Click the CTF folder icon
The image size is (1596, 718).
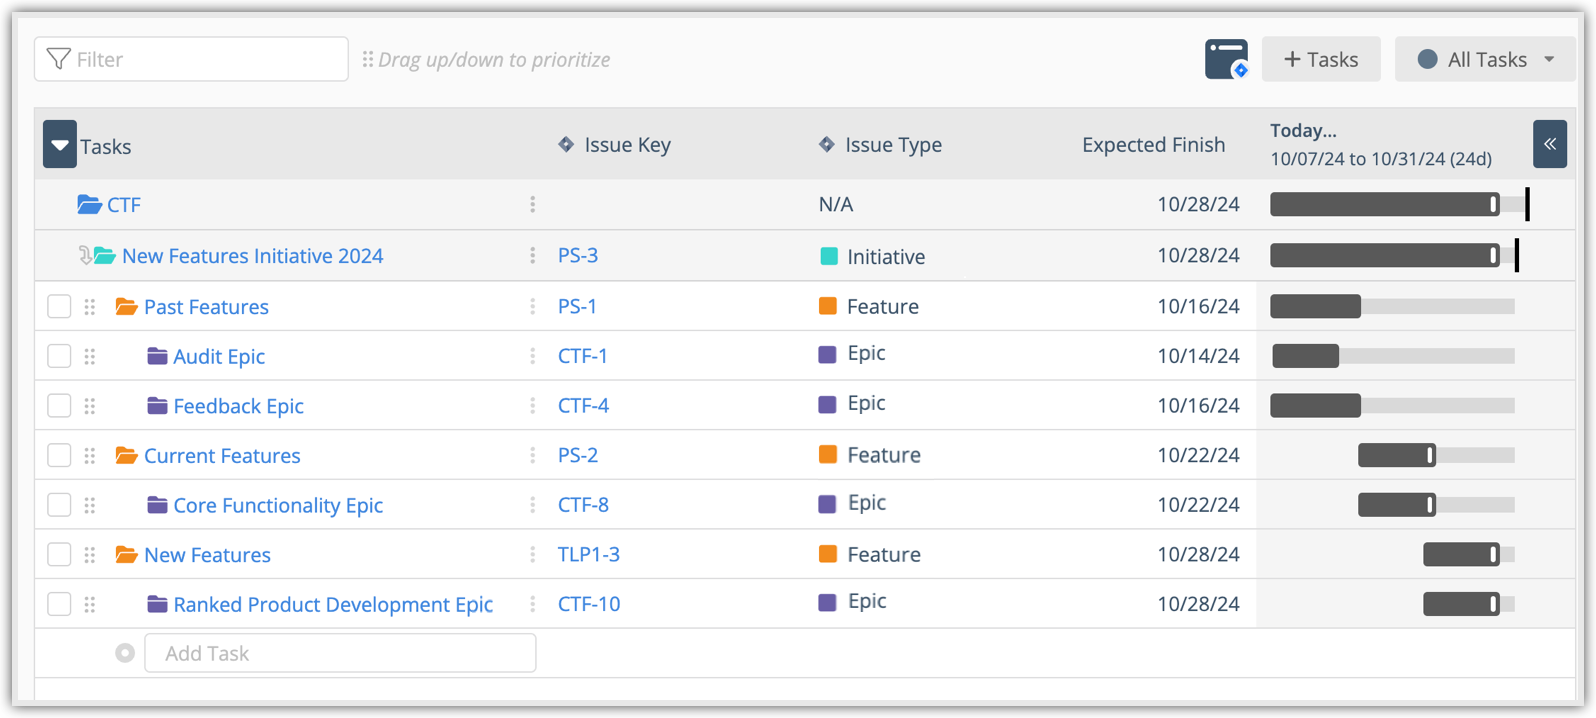(x=89, y=205)
